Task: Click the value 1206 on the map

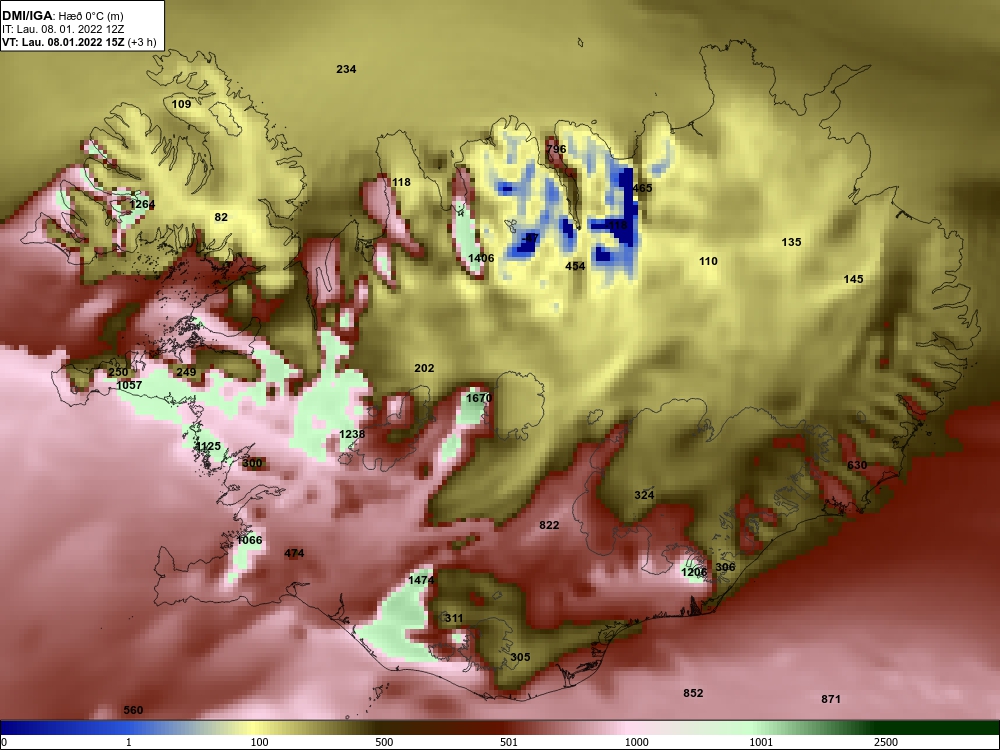Action: pos(694,572)
